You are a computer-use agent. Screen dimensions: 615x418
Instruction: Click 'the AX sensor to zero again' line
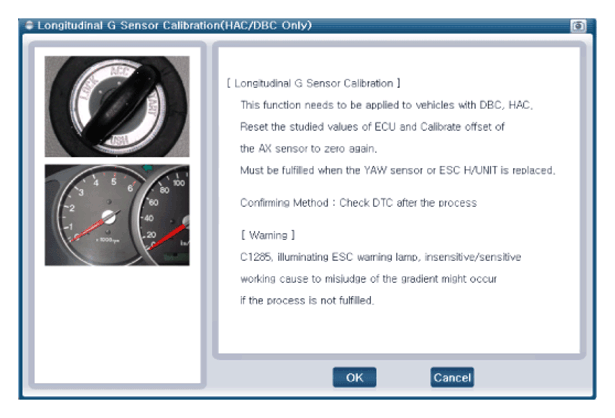pos(309,149)
